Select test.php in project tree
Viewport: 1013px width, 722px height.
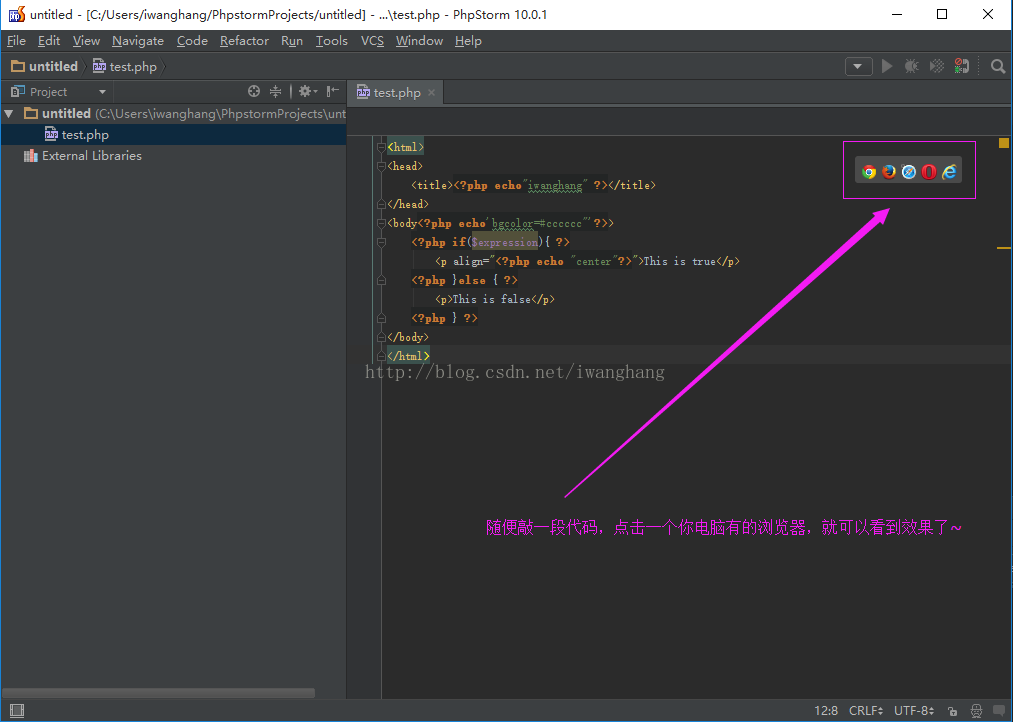[85, 135]
